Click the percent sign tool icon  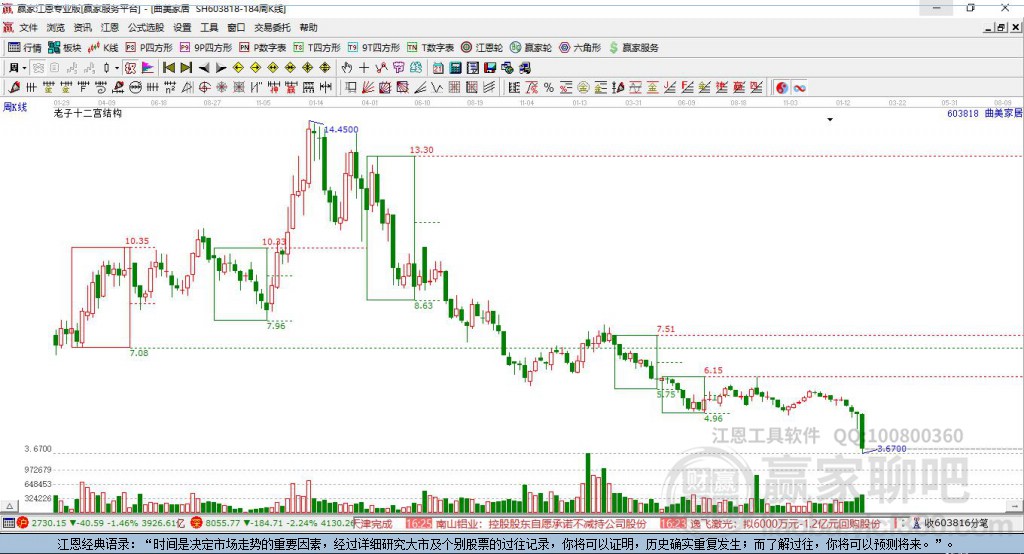click(x=549, y=88)
